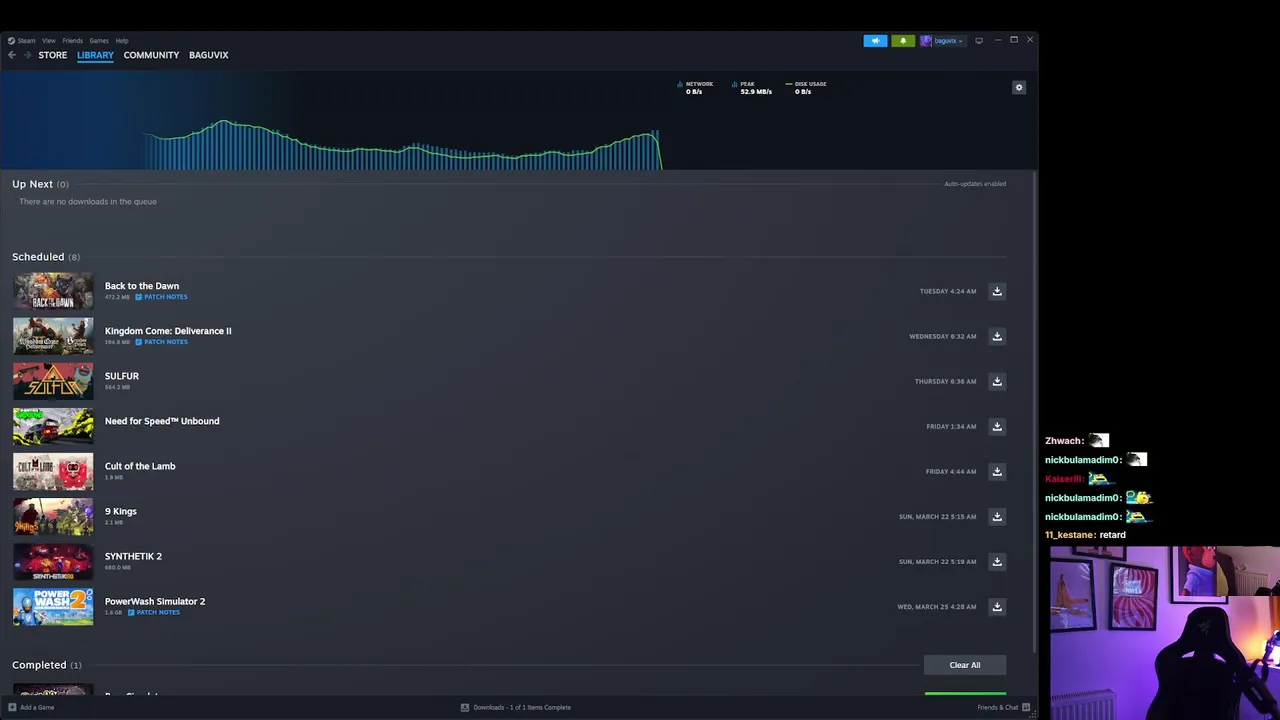The width and height of the screenshot is (1280, 720).
Task: Click Add a Game at bottom left
Action: pos(31,707)
